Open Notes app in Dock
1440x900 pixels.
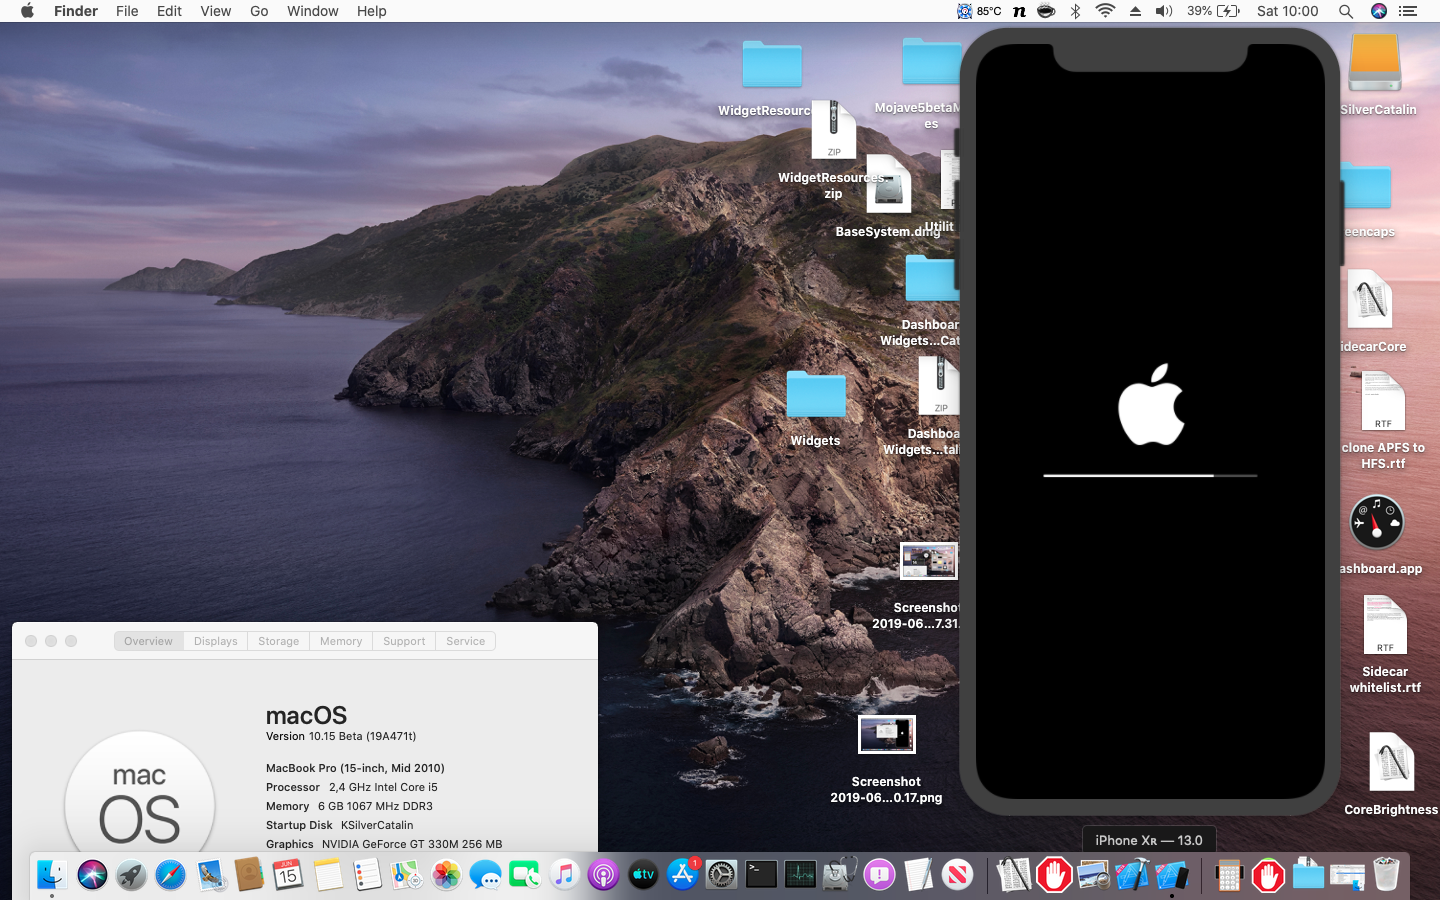pyautogui.click(x=328, y=875)
